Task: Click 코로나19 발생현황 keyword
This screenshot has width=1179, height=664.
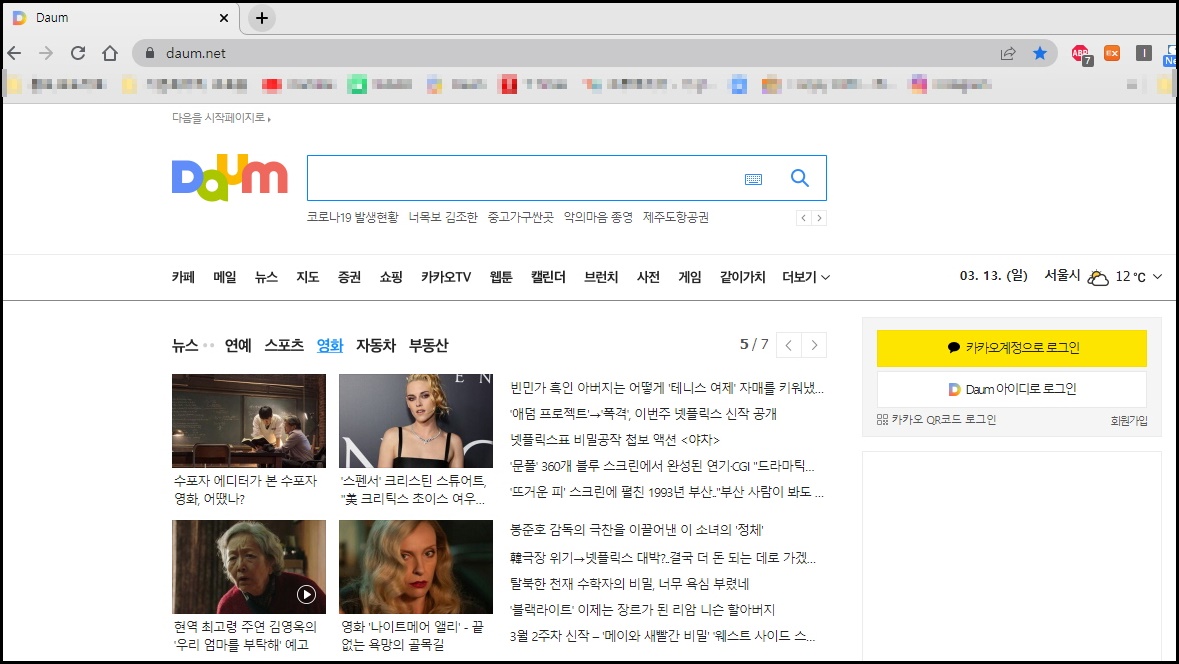Action: (352, 217)
